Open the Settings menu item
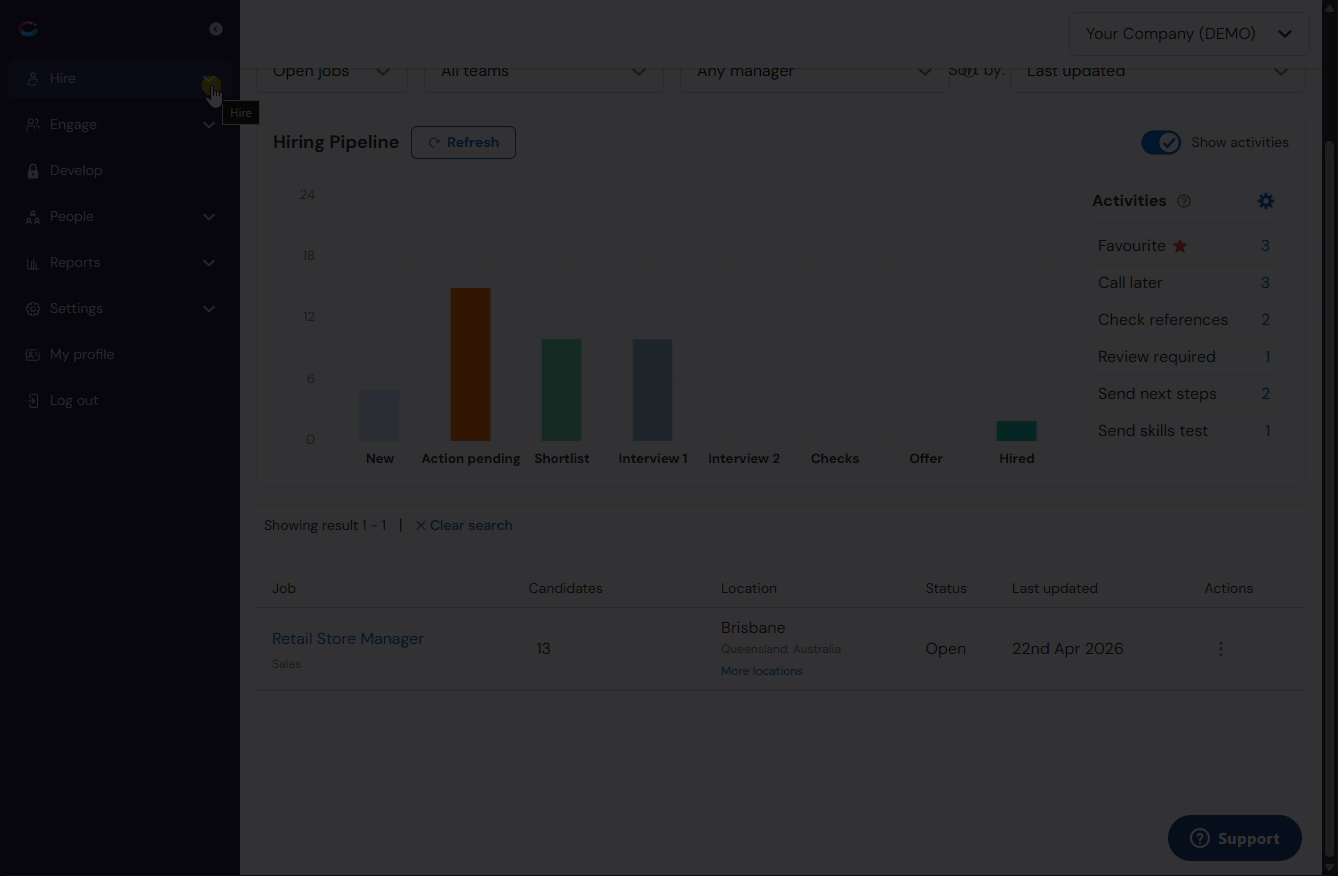This screenshot has width=1338, height=876. tap(119, 308)
